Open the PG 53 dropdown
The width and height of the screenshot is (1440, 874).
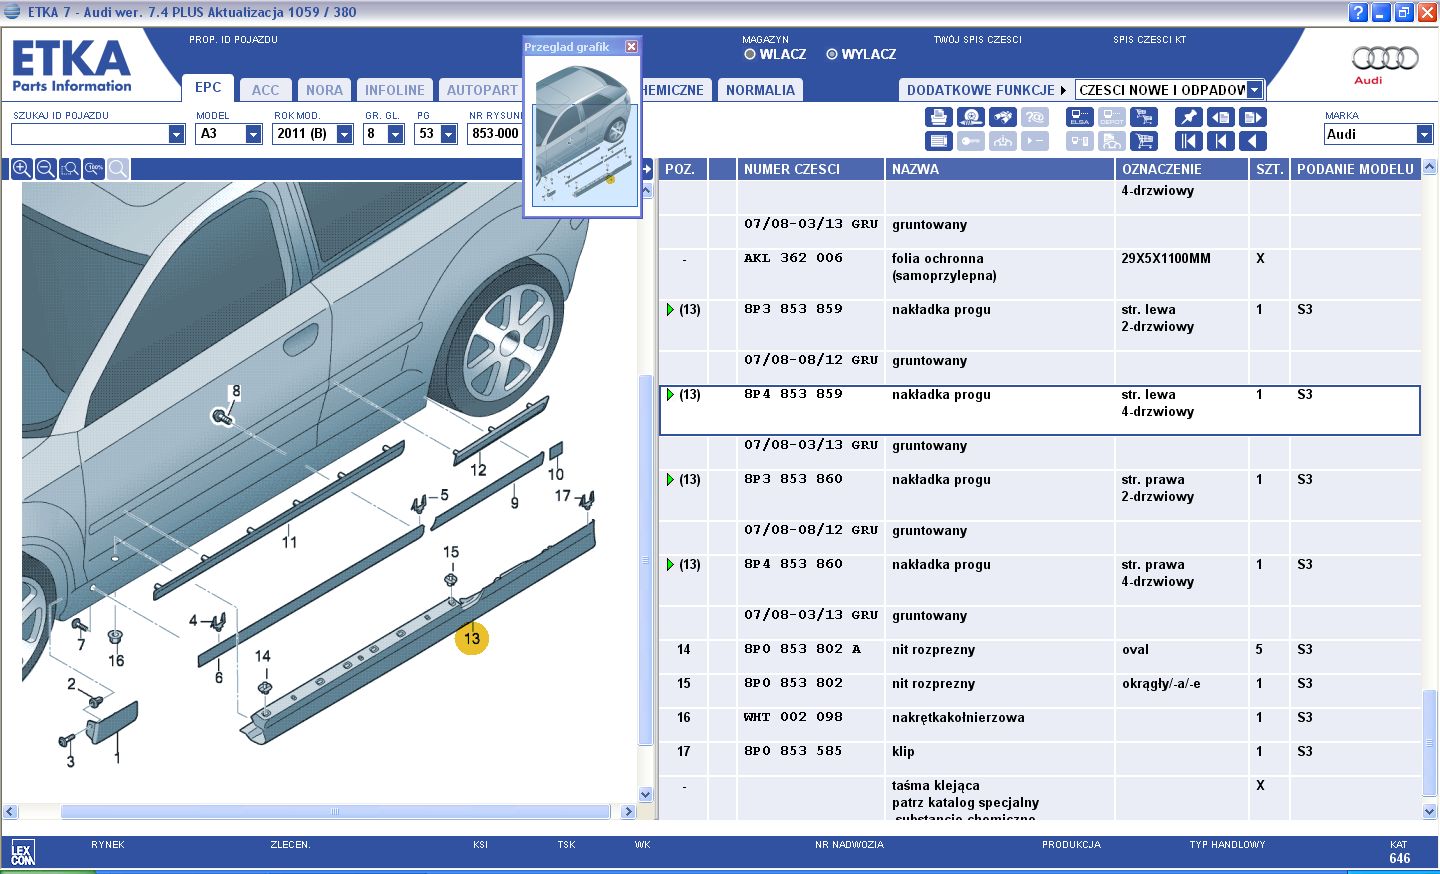click(449, 134)
